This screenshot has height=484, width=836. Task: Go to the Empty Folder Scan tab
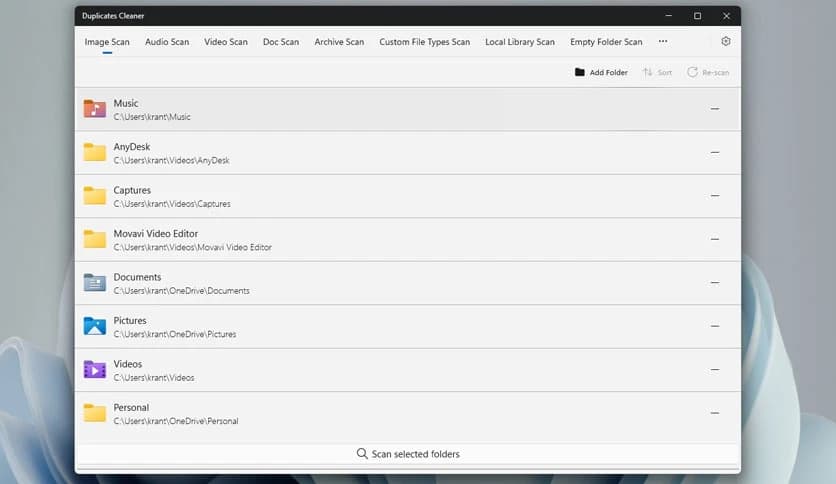(606, 42)
